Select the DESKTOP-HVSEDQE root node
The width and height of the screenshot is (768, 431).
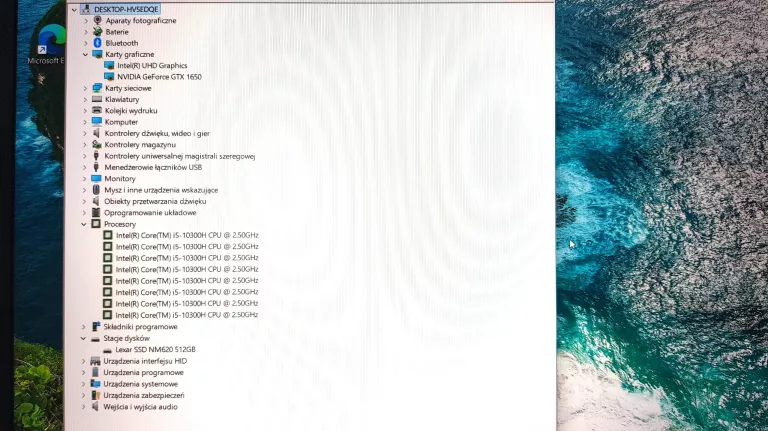[x=126, y=9]
